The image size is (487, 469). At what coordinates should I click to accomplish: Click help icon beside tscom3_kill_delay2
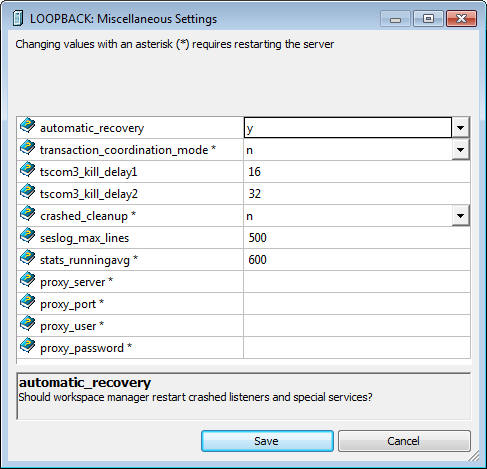point(27,192)
